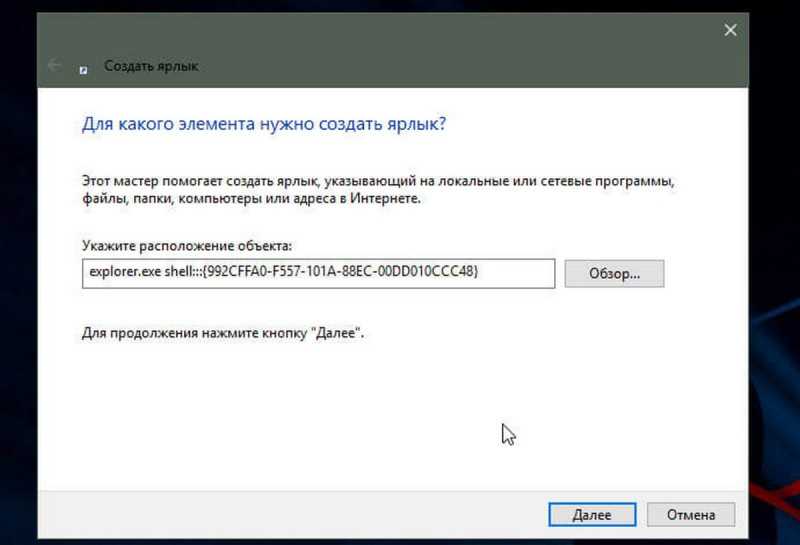The image size is (800, 545).
Task: Cancel the wizard with the Отмена button
Action: (x=691, y=514)
